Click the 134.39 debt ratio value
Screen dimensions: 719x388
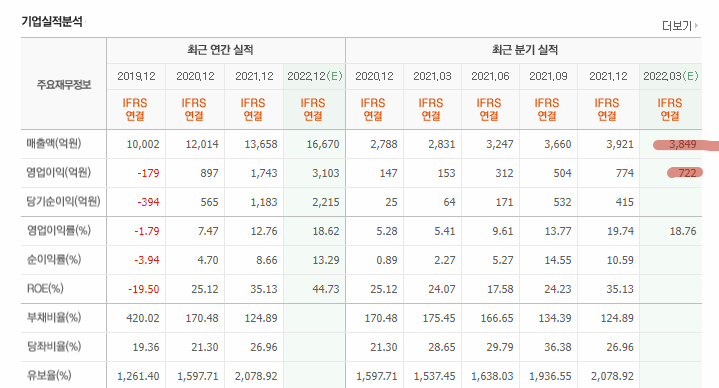[555, 318]
